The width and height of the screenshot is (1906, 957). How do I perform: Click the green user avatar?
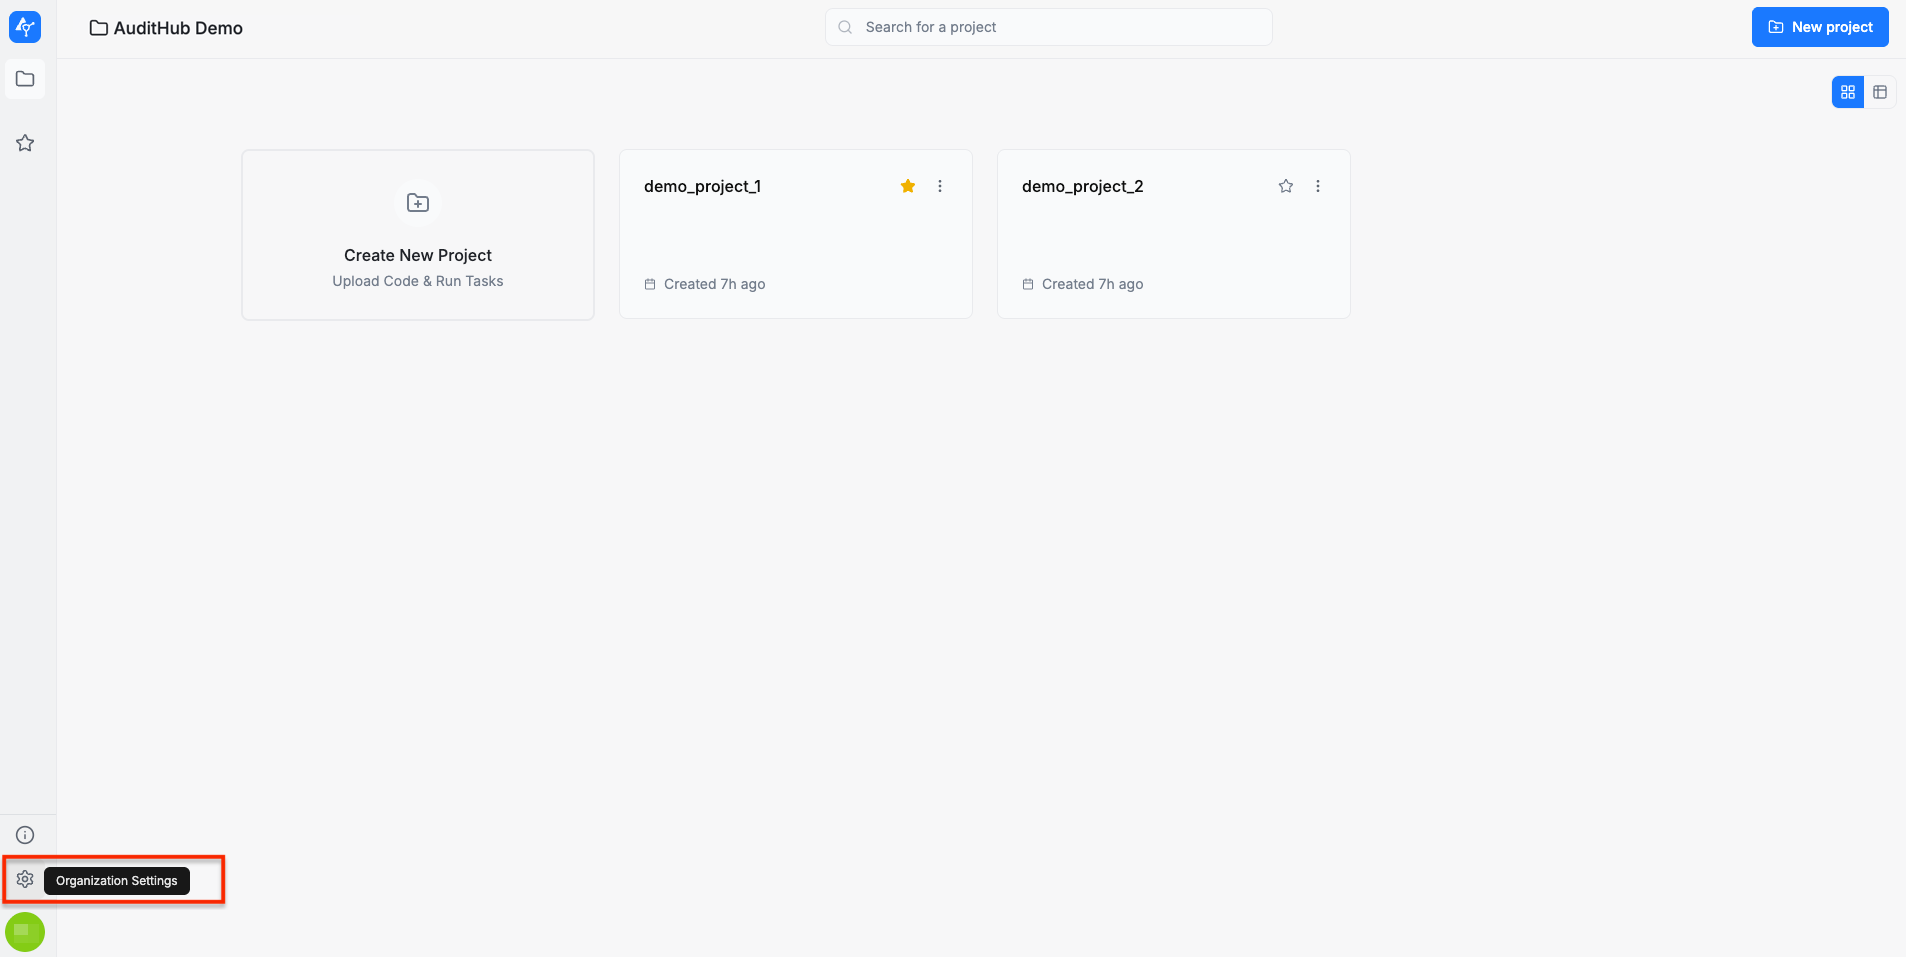coord(25,932)
